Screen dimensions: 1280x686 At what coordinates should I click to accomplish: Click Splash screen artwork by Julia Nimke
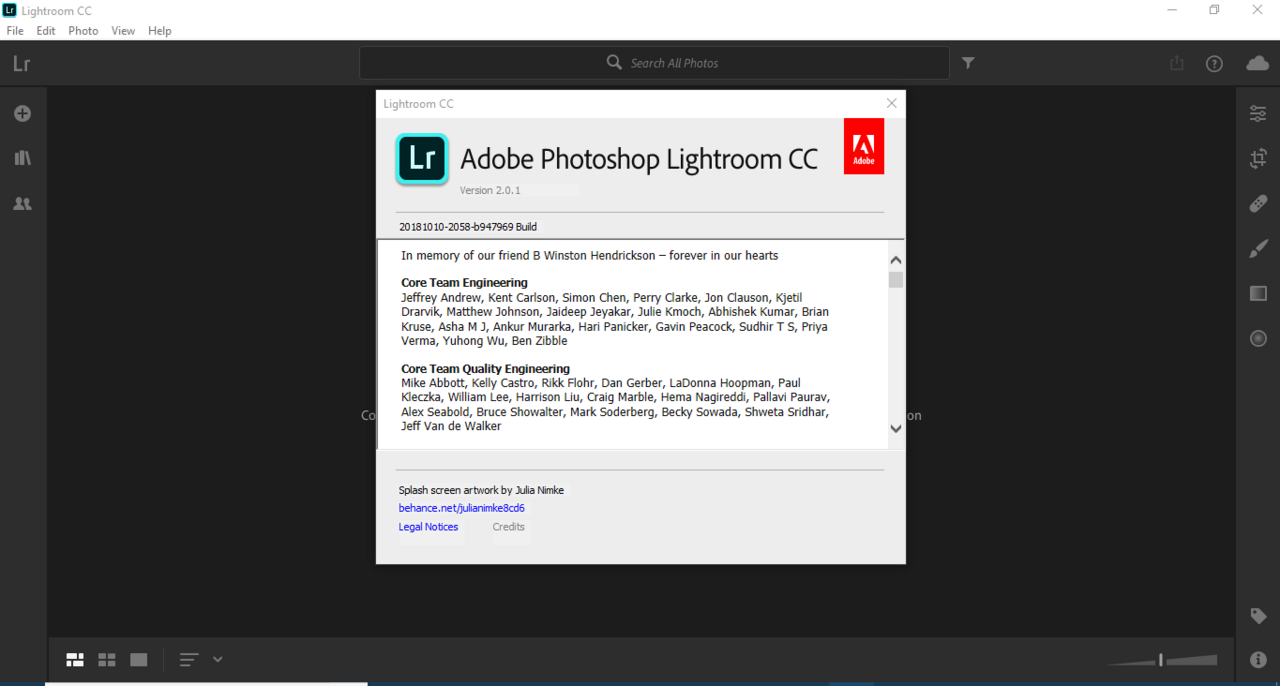(x=481, y=490)
